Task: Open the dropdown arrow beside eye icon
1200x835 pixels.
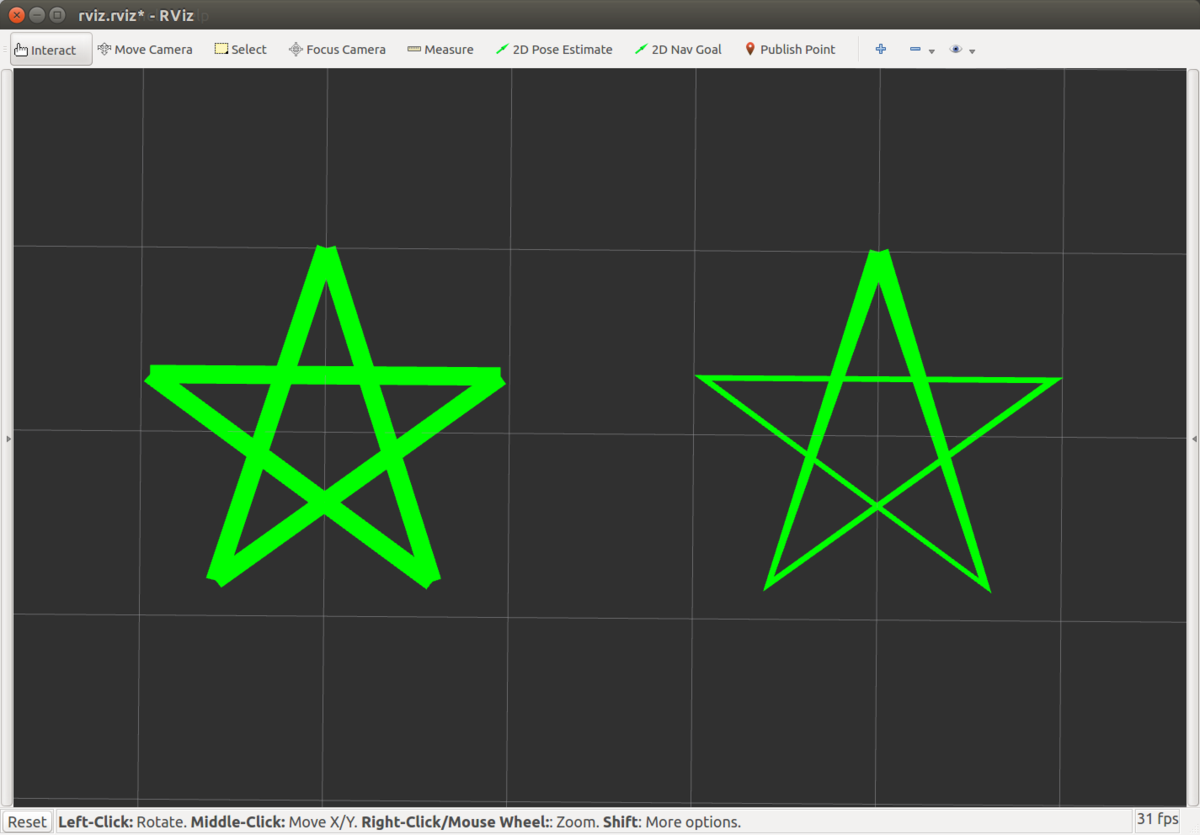Action: click(x=972, y=51)
